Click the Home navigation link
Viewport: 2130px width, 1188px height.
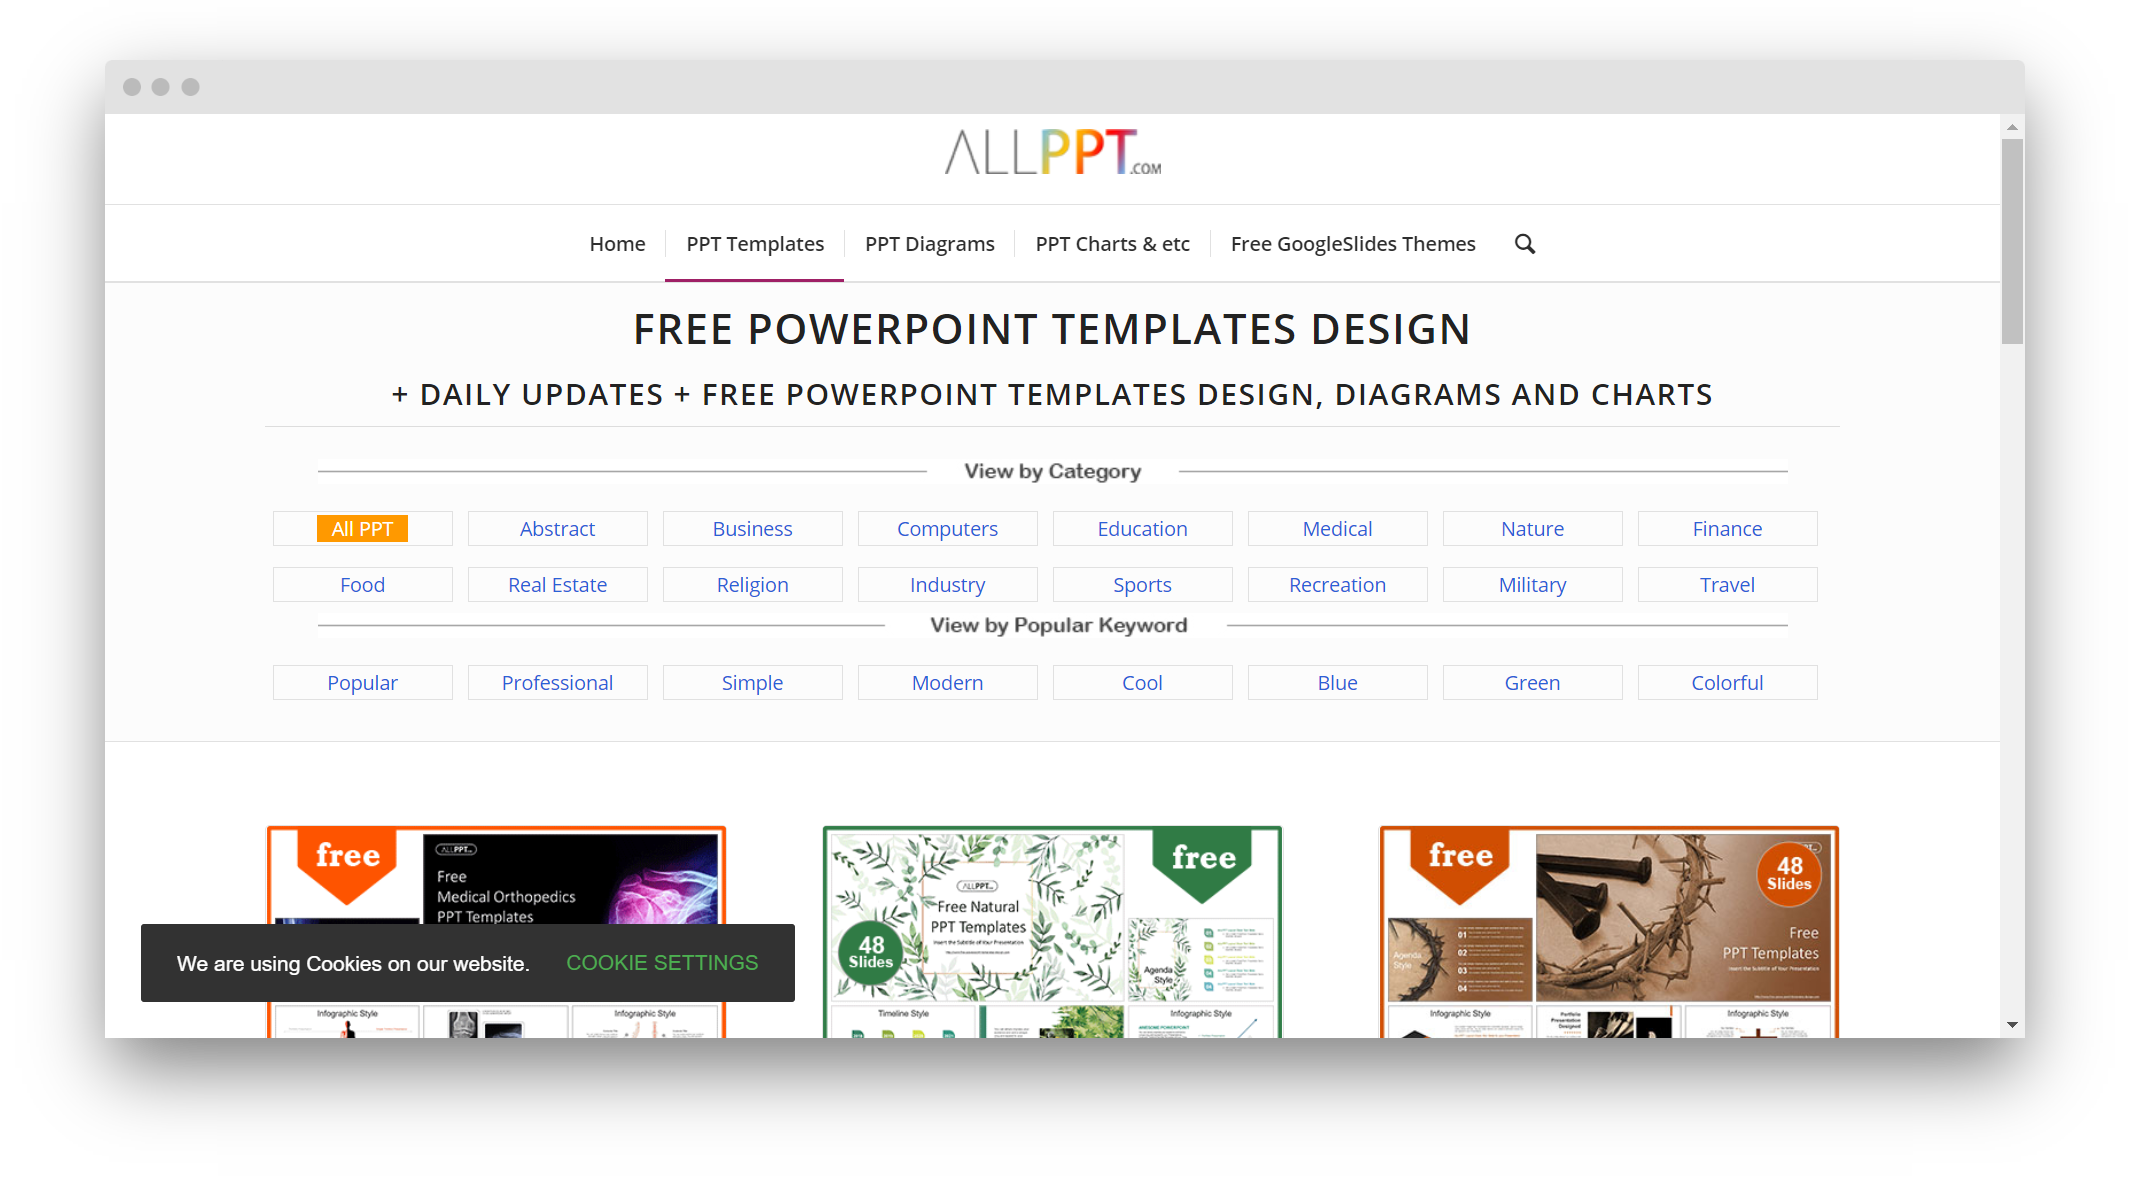coord(617,243)
